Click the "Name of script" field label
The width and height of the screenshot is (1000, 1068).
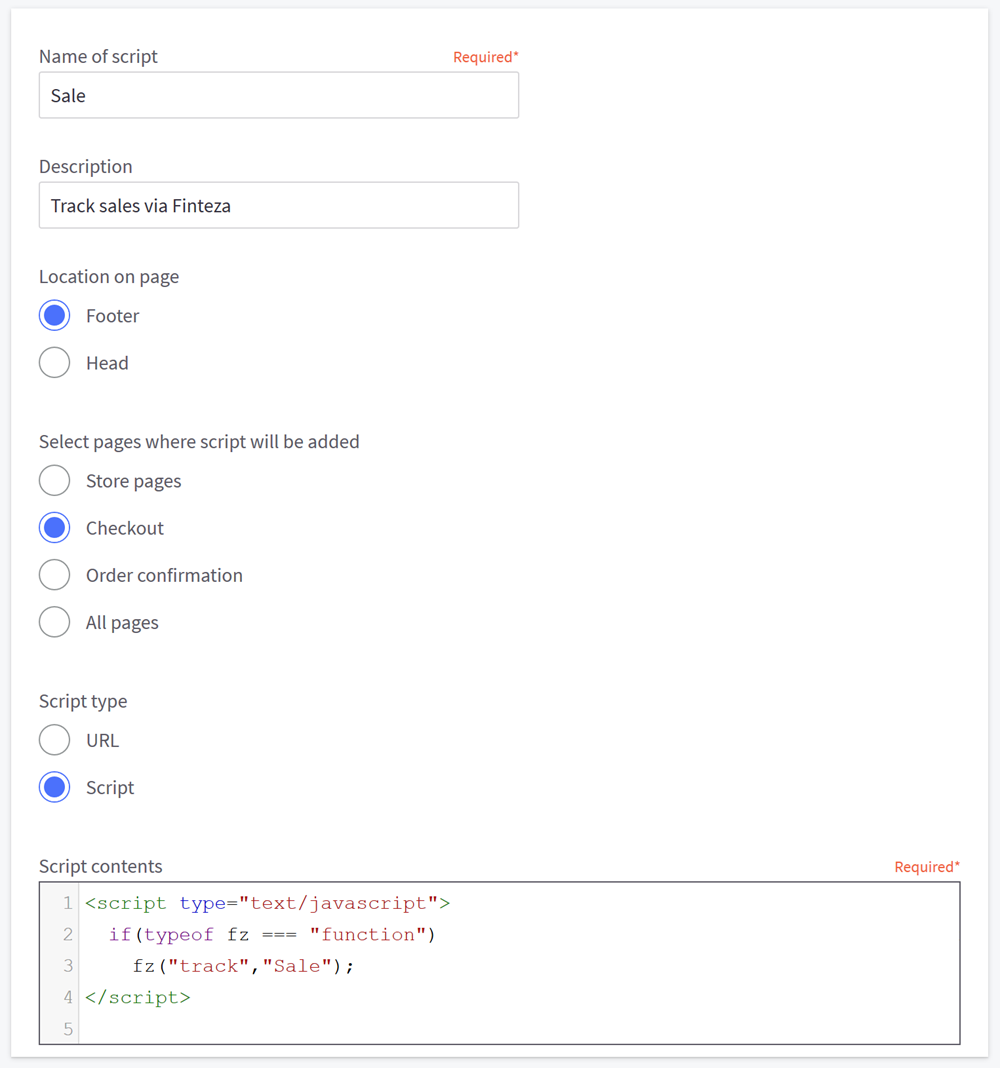[x=98, y=57]
